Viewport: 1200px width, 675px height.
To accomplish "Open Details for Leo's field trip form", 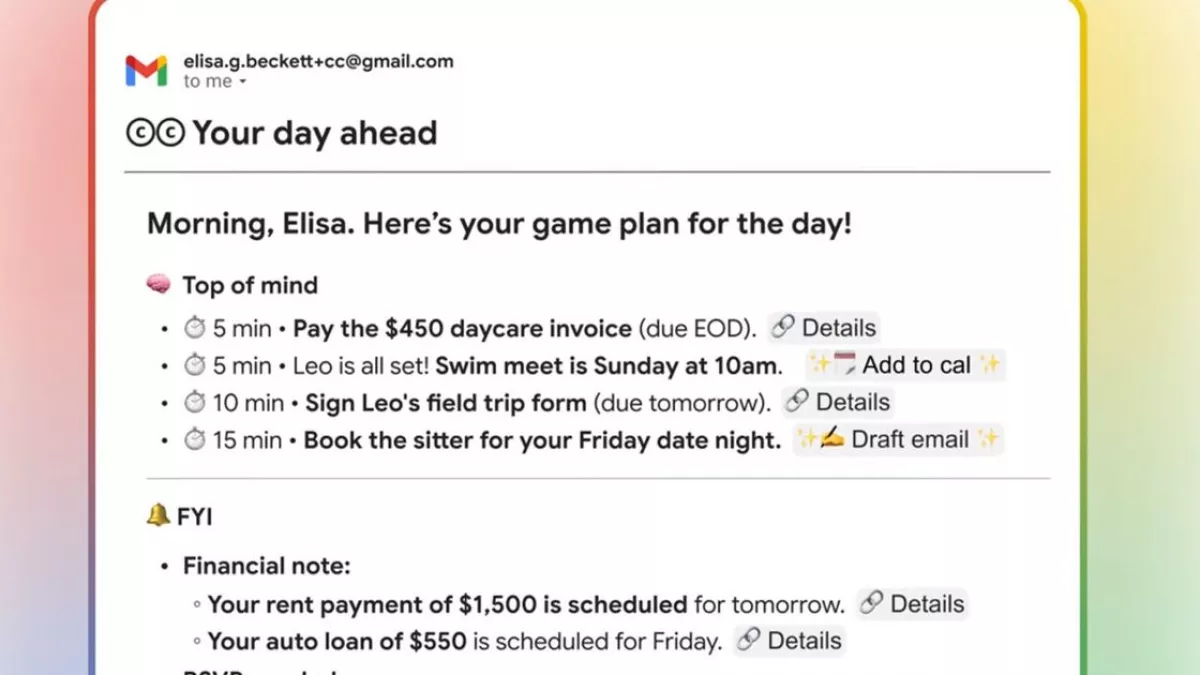I will tap(838, 402).
